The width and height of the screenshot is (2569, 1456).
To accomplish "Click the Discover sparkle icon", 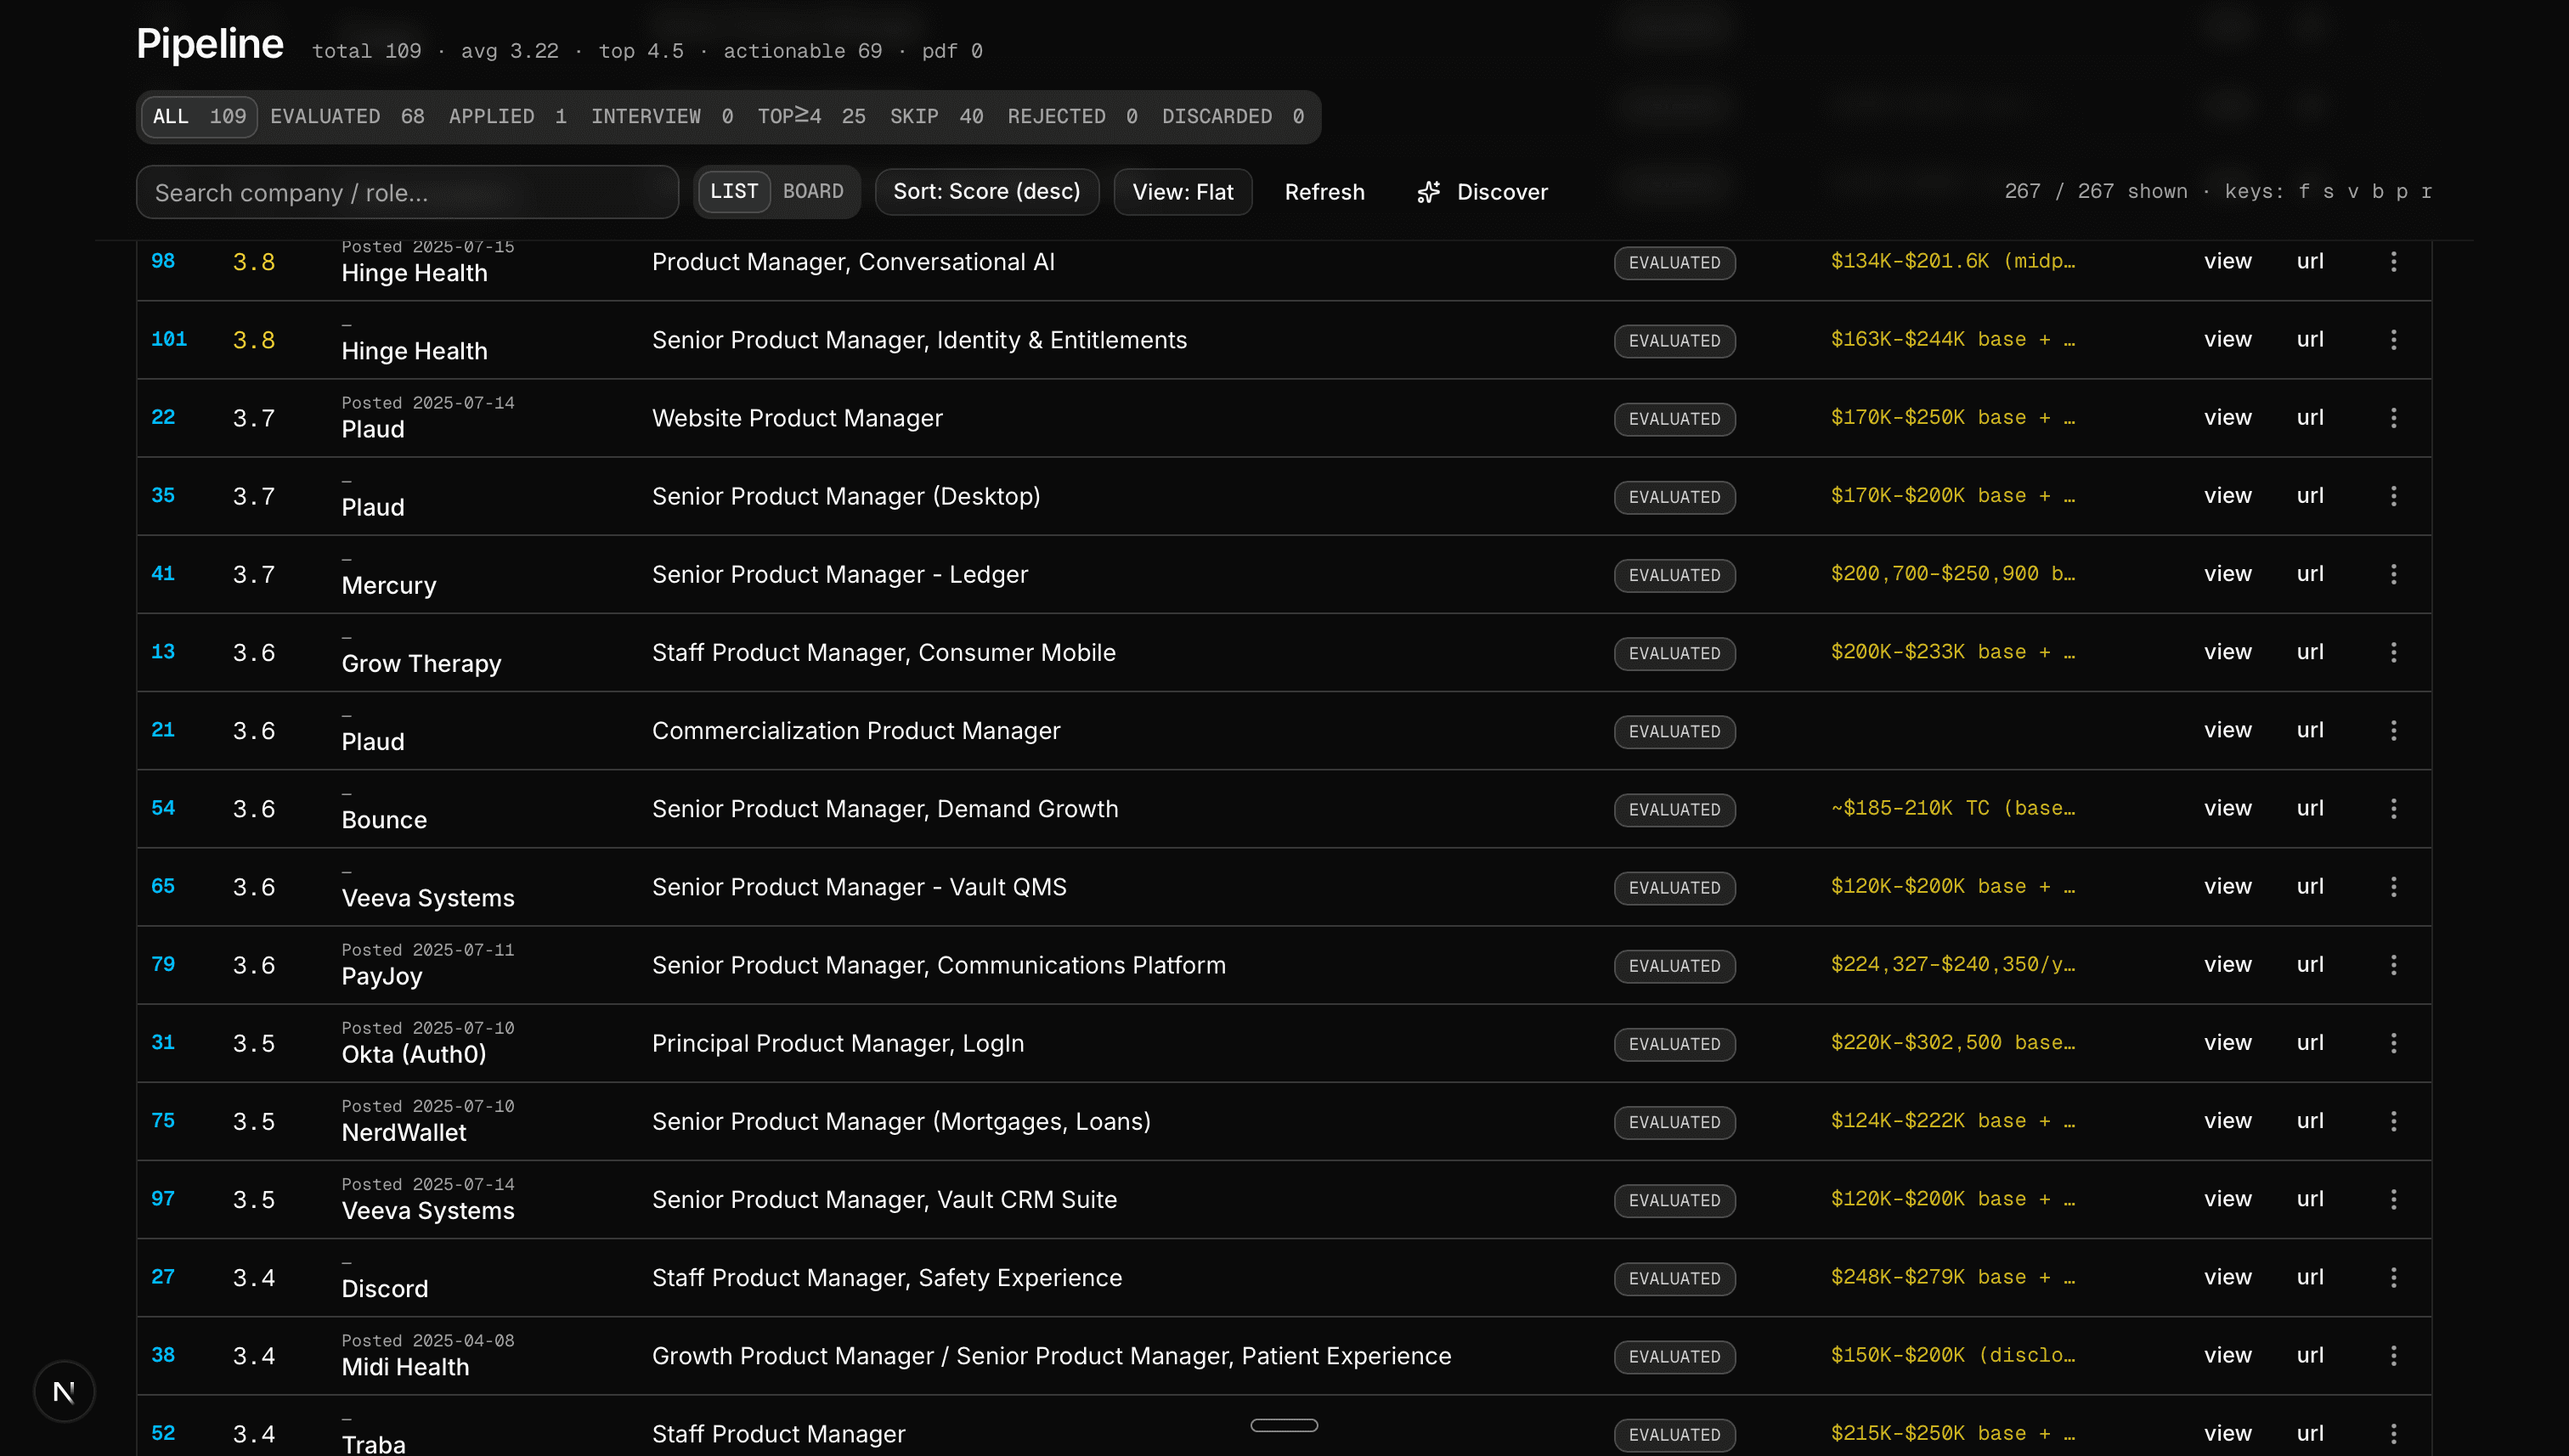I will click(x=1429, y=192).
